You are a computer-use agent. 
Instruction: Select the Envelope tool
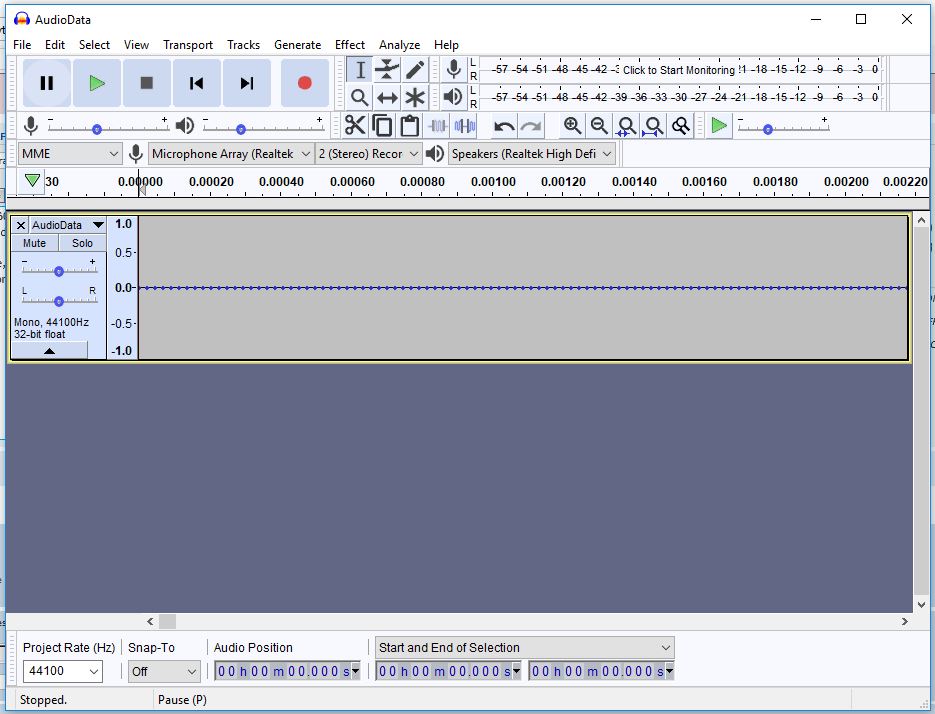[x=387, y=70]
